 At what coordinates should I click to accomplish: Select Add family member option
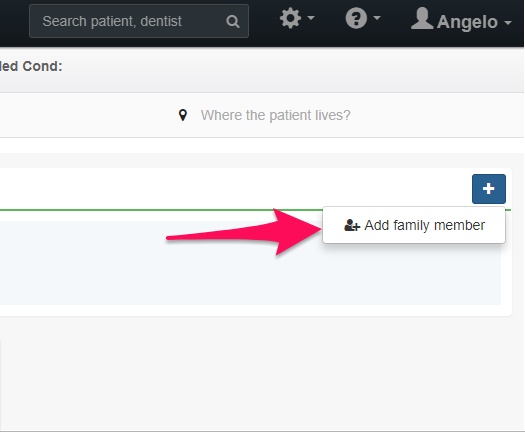pyautogui.click(x=414, y=225)
